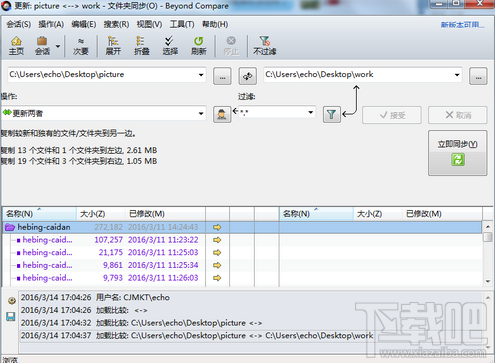Toggle the 次要 minor differences button
495x363 pixels.
(x=81, y=45)
